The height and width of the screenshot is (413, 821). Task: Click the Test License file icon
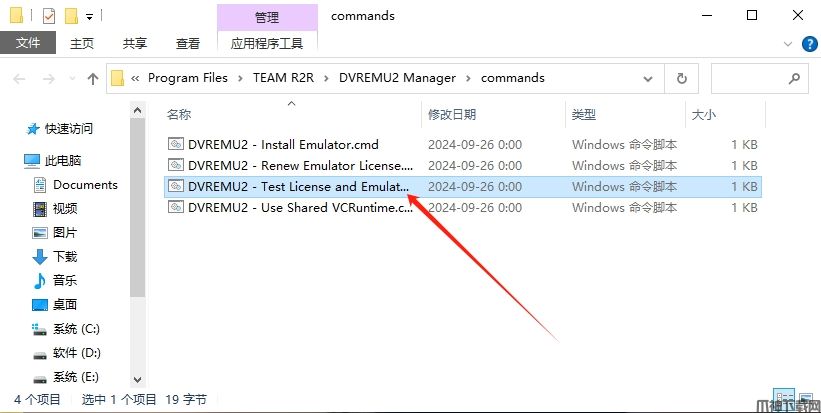pyautogui.click(x=176, y=186)
